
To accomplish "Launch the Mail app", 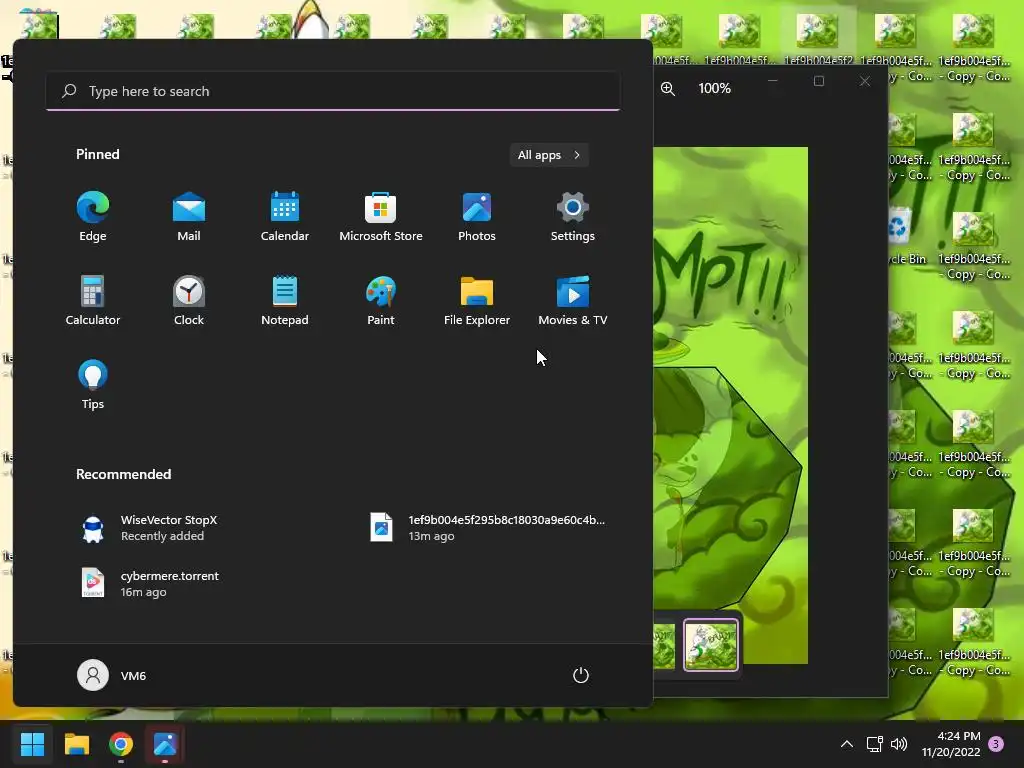I will (189, 217).
